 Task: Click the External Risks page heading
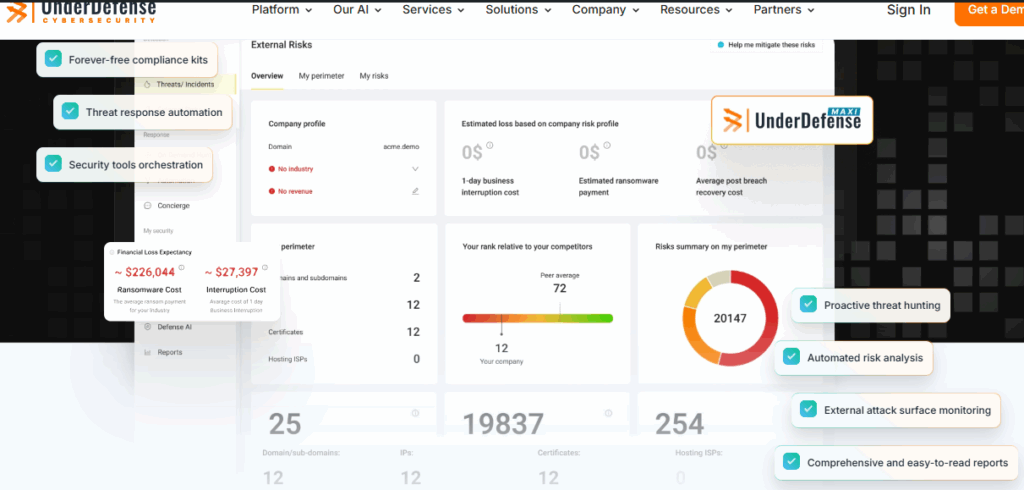(281, 45)
